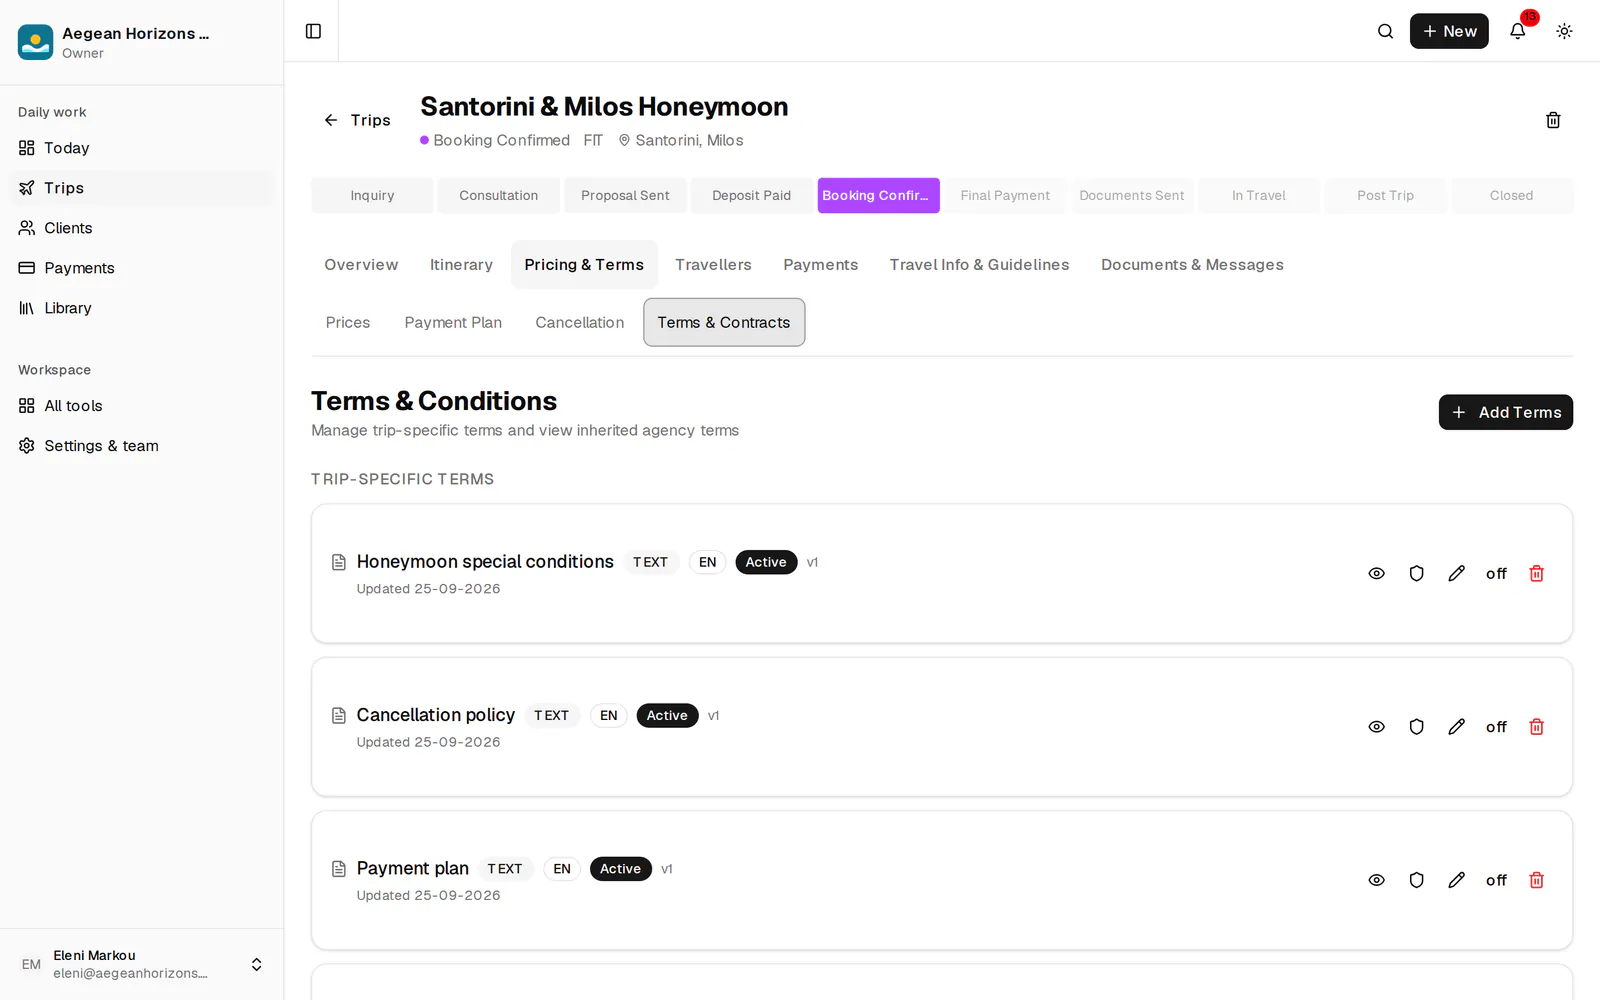Open shield icon for Payment plan
Viewport: 1600px width, 1000px height.
click(x=1416, y=880)
